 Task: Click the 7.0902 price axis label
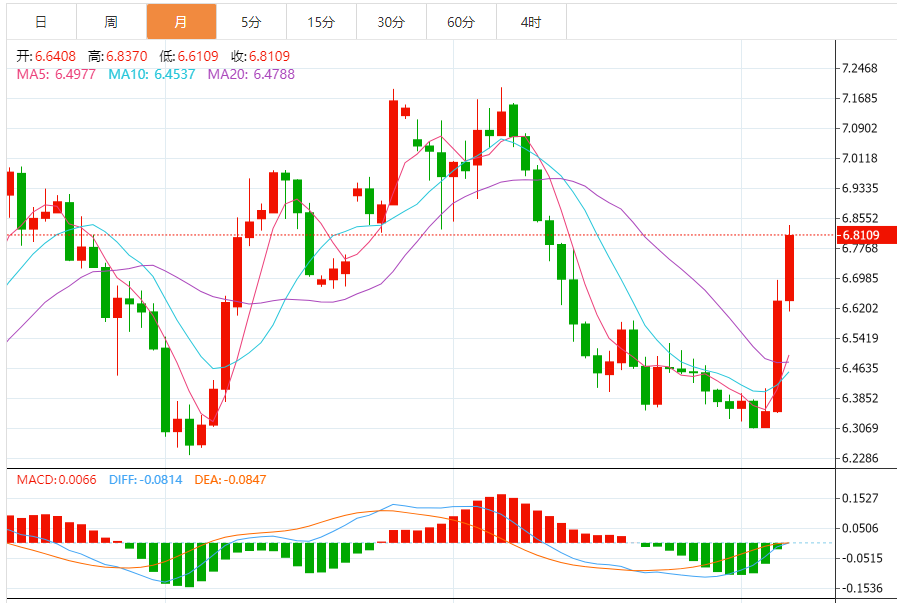click(x=859, y=128)
